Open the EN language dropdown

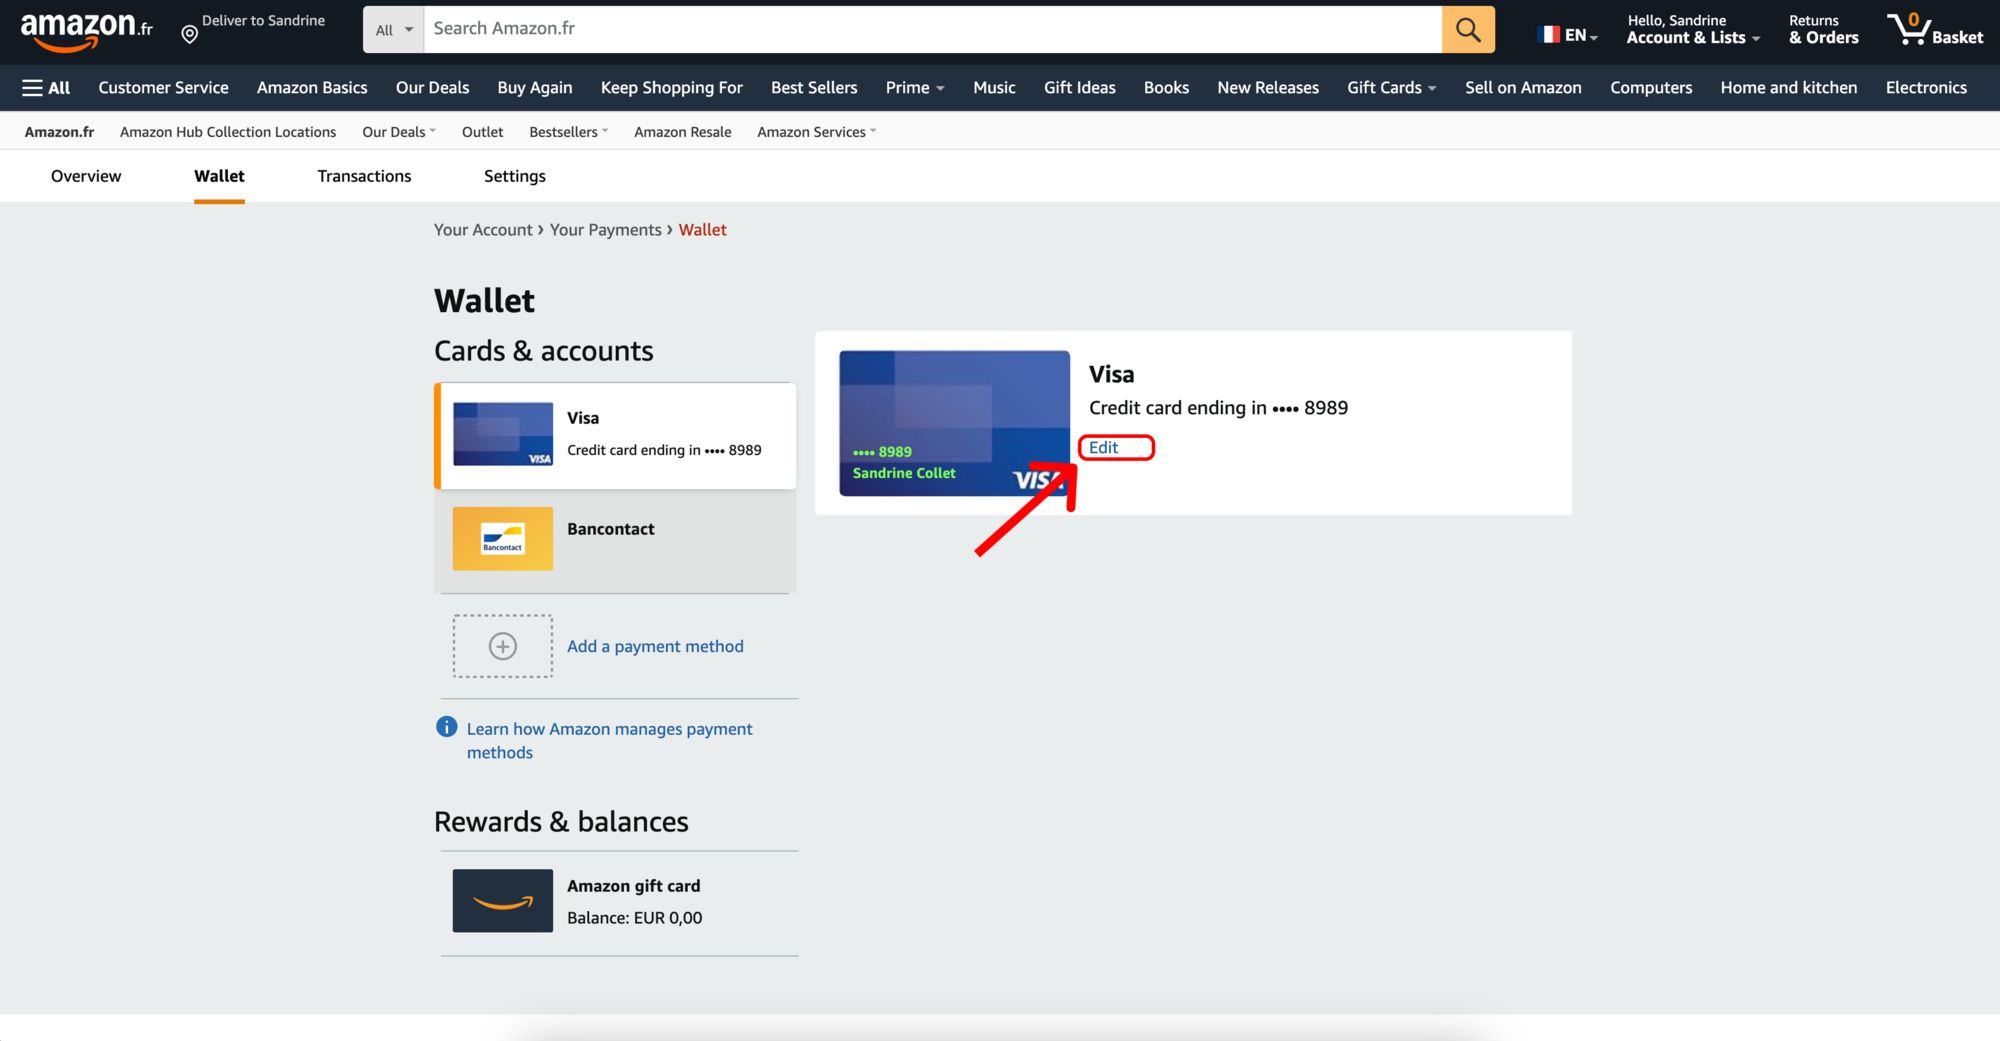[x=1581, y=36]
